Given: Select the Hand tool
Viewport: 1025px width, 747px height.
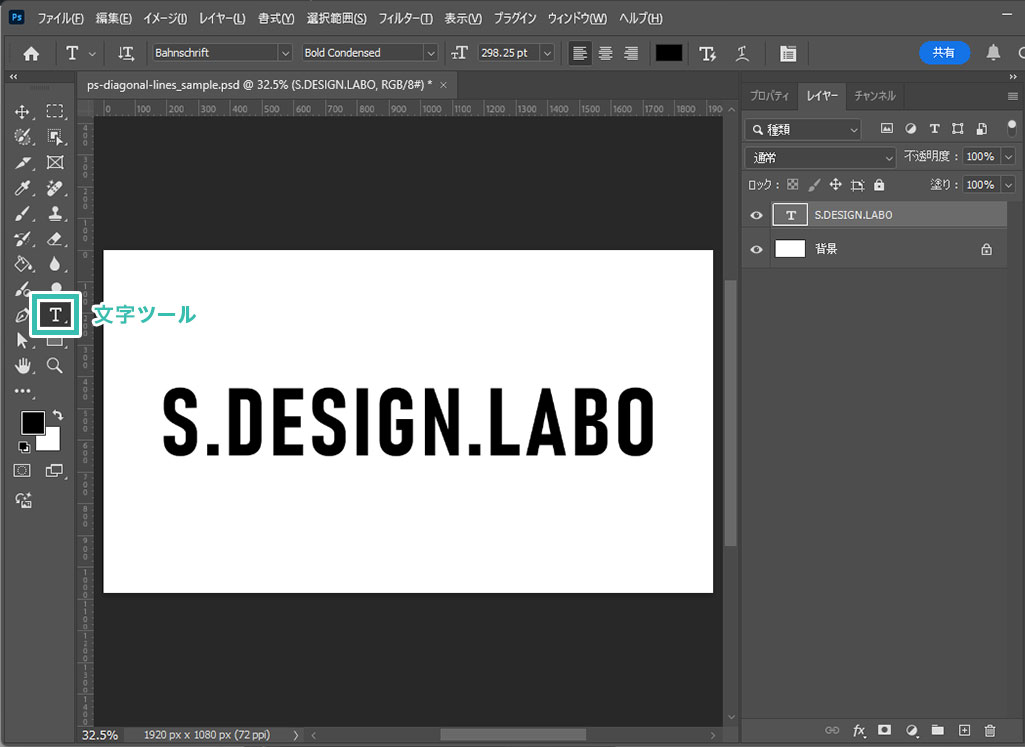Looking at the screenshot, I should (22, 366).
